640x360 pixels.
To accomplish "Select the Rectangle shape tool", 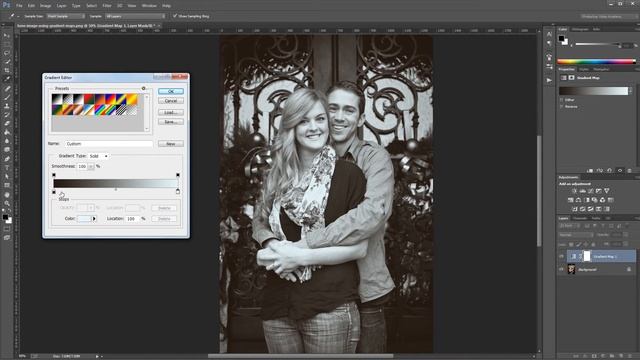I will [x=7, y=185].
